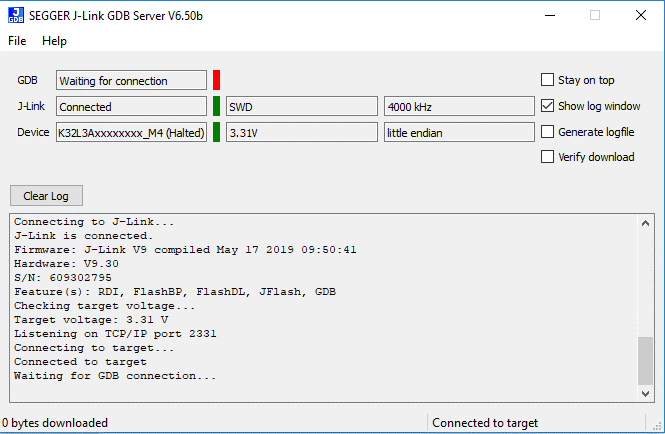Click the 4000 kHz speed field
Image resolution: width=665 pixels, height=434 pixels.
(x=459, y=106)
